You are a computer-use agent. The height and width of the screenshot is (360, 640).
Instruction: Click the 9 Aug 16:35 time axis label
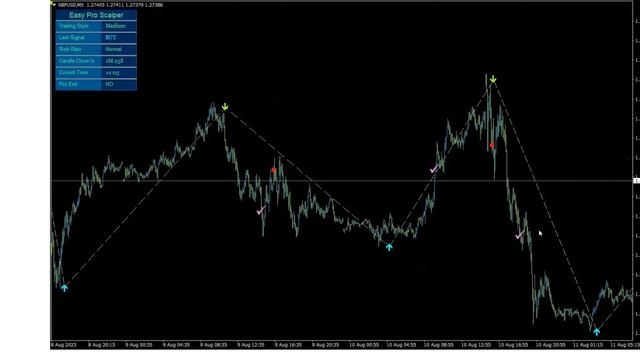[288, 345]
